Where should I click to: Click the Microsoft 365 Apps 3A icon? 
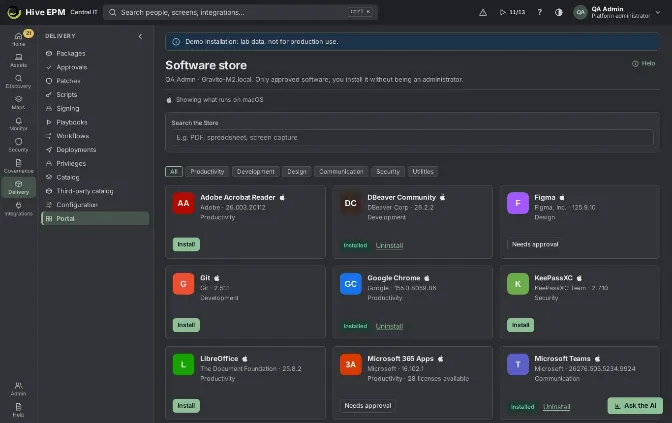351,364
